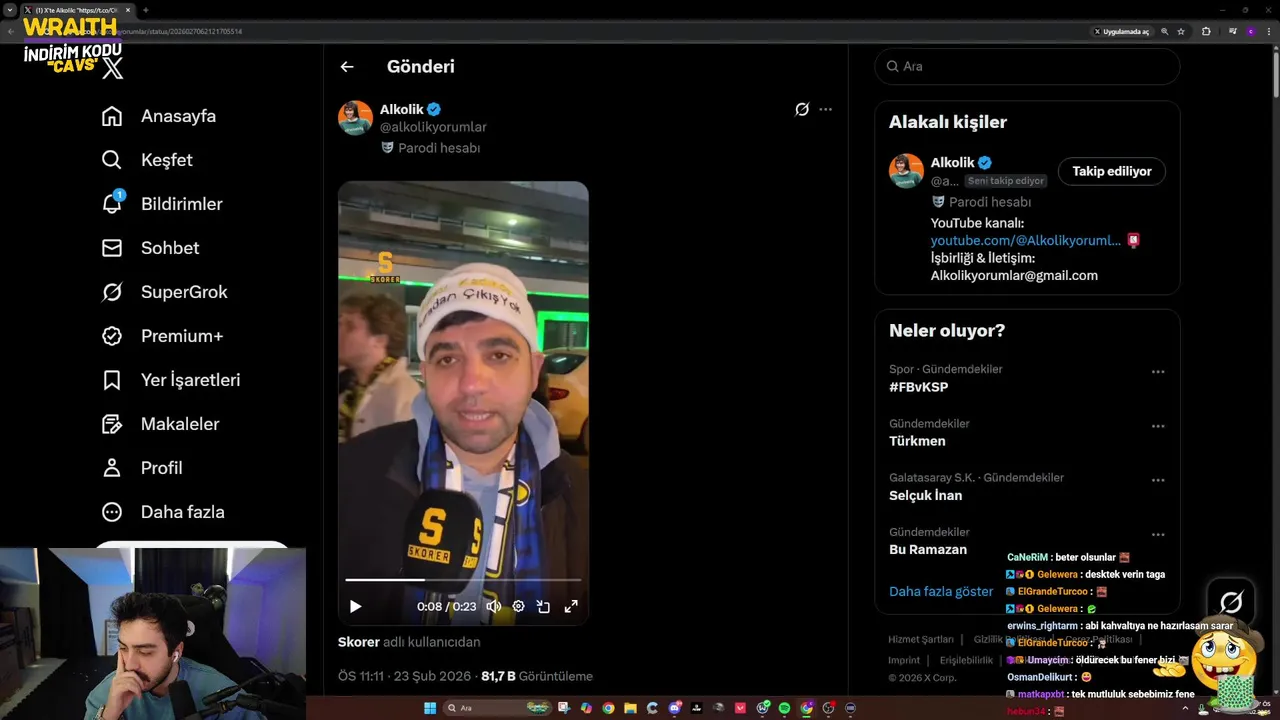
Task: Open #FBvKSP trending topic
Action: [918, 387]
